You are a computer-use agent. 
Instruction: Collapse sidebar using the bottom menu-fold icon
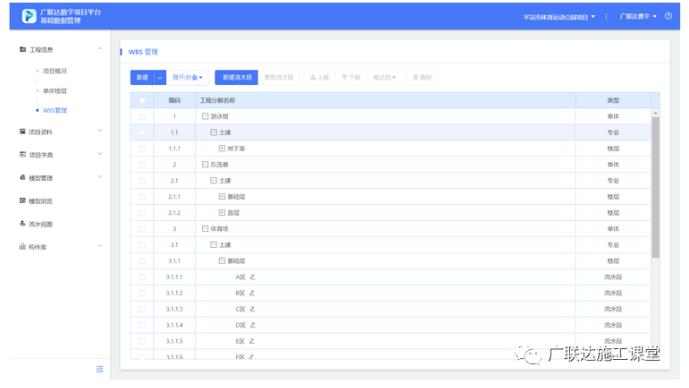(100, 369)
